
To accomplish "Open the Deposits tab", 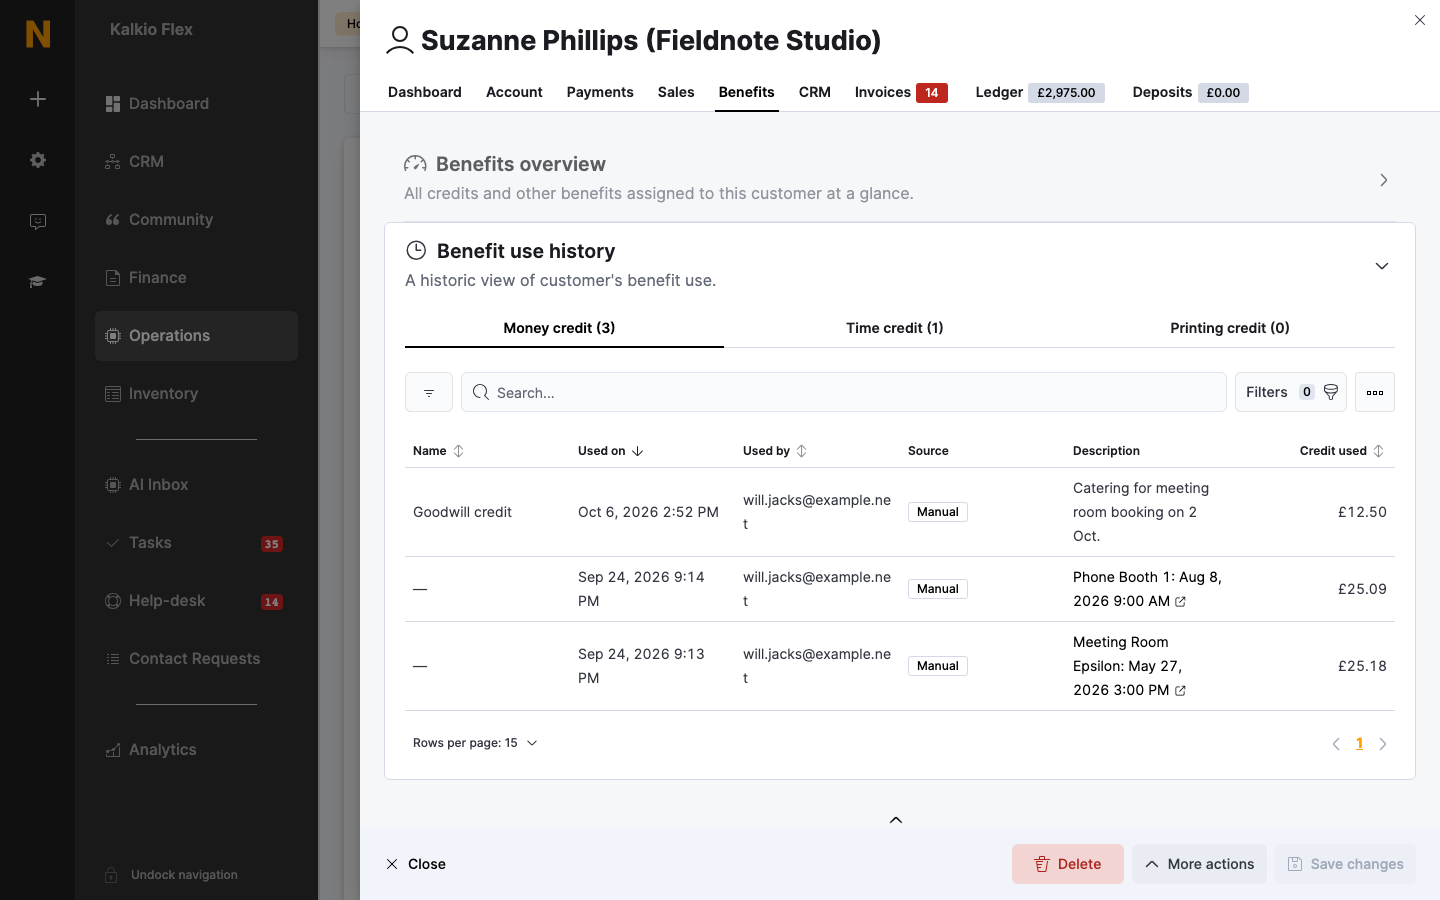I will tap(1190, 92).
